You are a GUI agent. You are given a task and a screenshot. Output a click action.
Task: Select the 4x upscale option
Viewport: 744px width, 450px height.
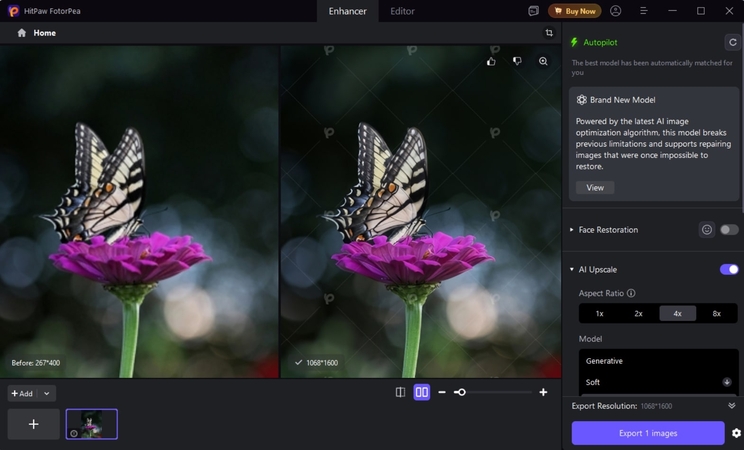pyautogui.click(x=678, y=313)
